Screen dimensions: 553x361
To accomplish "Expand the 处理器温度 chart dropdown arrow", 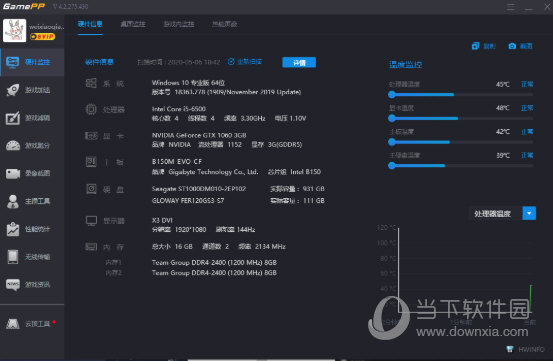I will point(529,213).
